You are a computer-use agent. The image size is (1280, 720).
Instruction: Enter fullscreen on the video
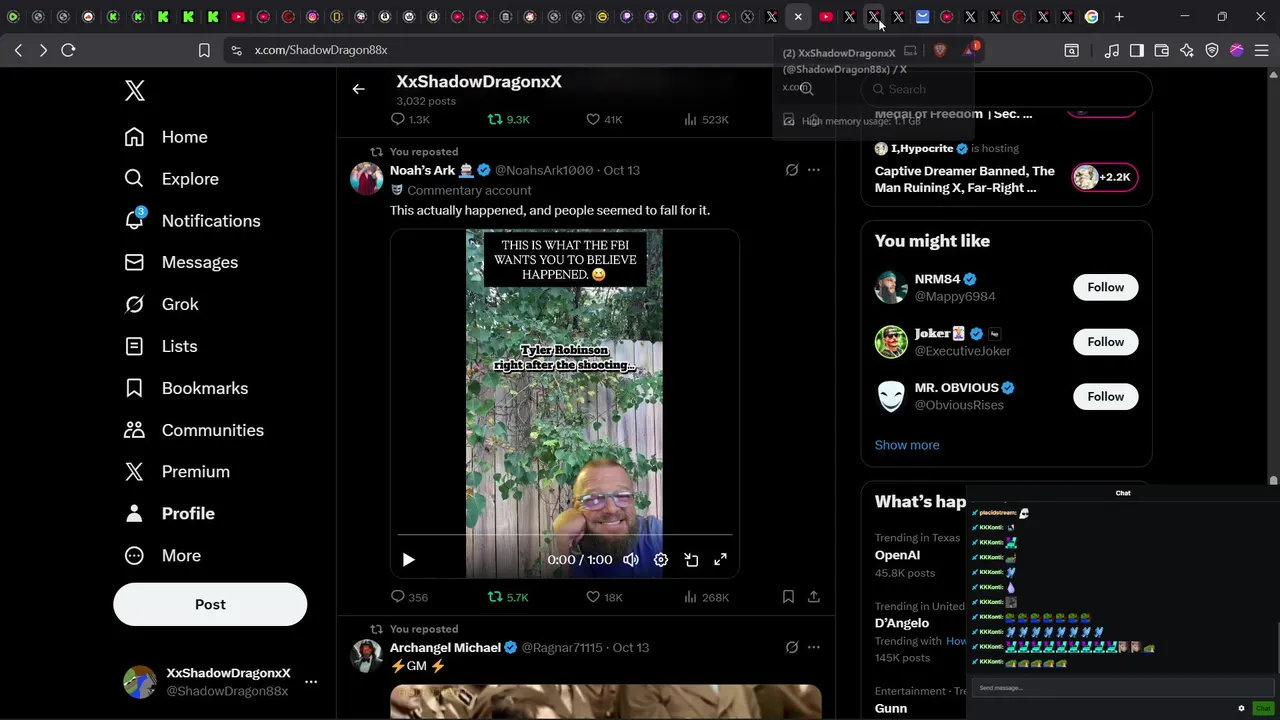tap(720, 560)
